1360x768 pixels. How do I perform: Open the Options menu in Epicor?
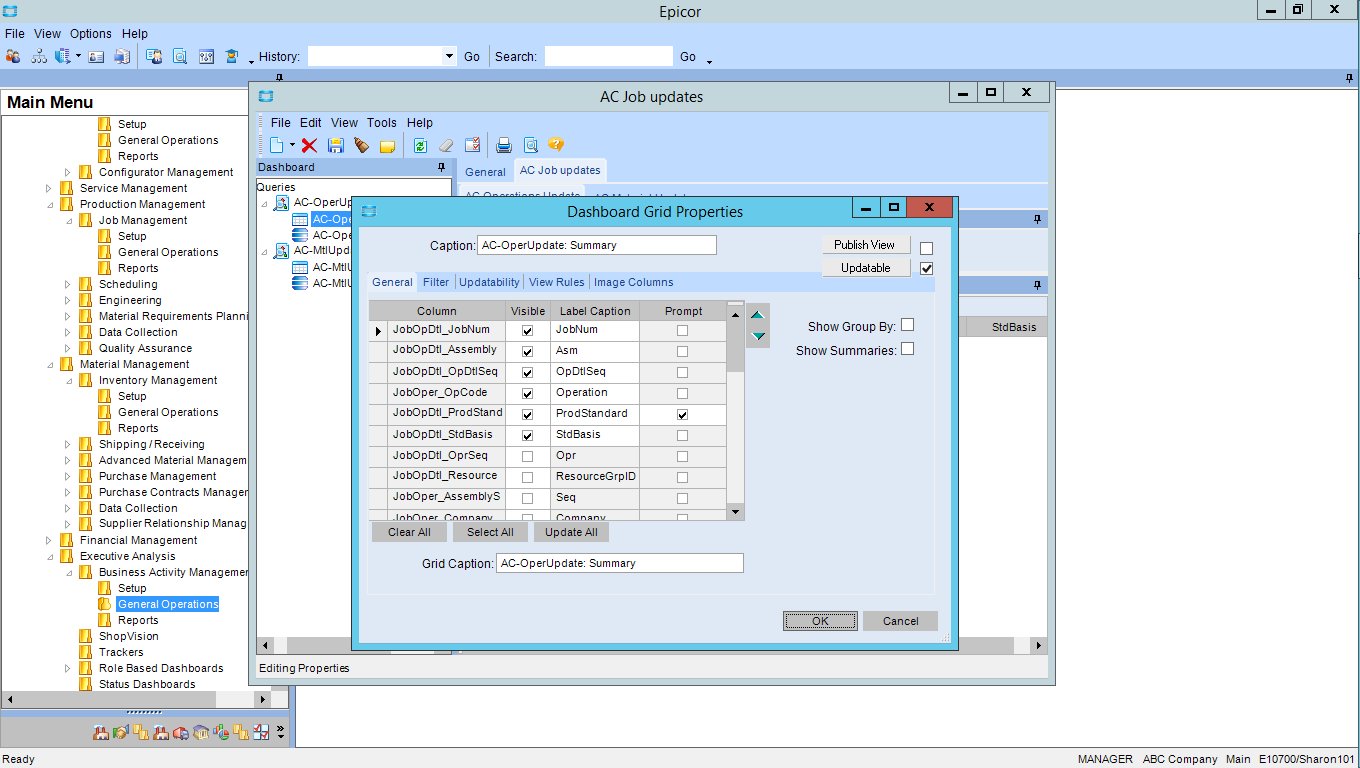(x=90, y=34)
